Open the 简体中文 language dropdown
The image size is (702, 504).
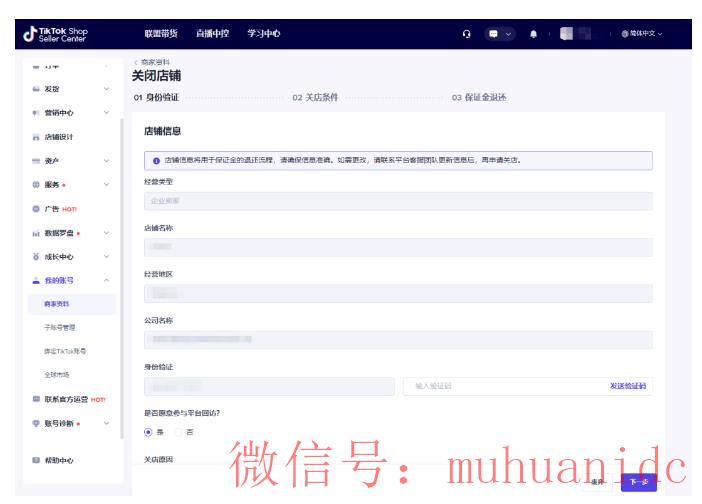click(641, 34)
